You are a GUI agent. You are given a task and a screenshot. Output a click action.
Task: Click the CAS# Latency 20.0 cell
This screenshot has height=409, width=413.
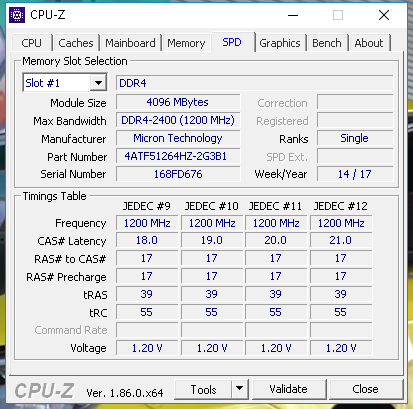276,240
